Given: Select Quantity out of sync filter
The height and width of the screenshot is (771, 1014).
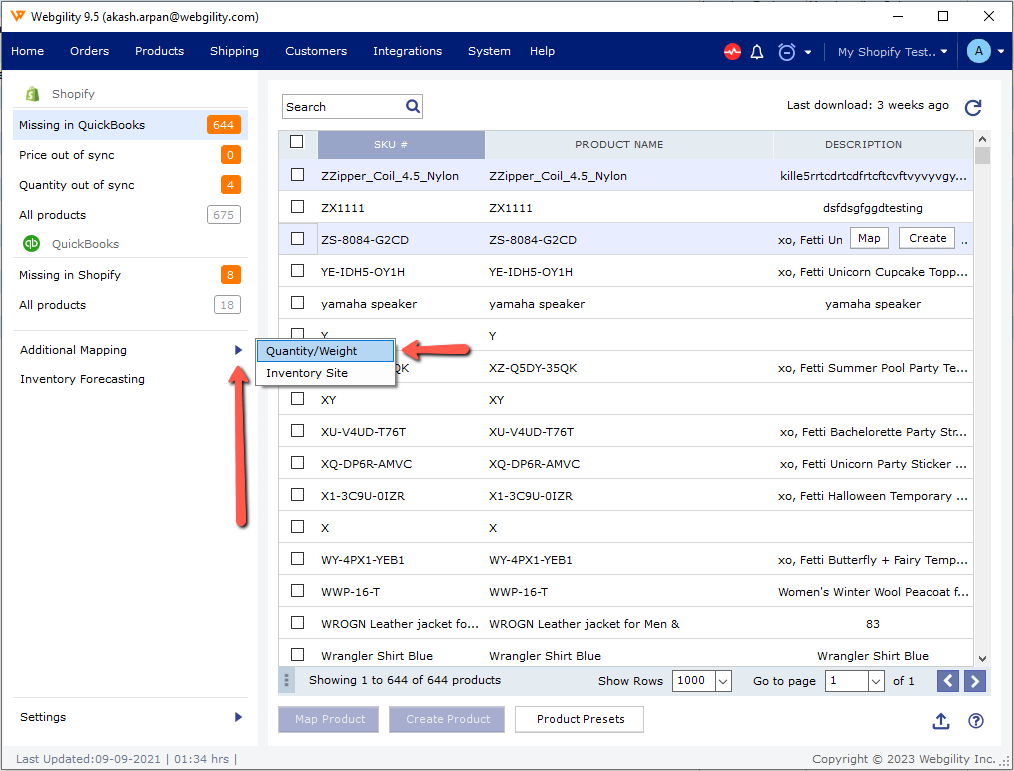Looking at the screenshot, I should [130, 185].
